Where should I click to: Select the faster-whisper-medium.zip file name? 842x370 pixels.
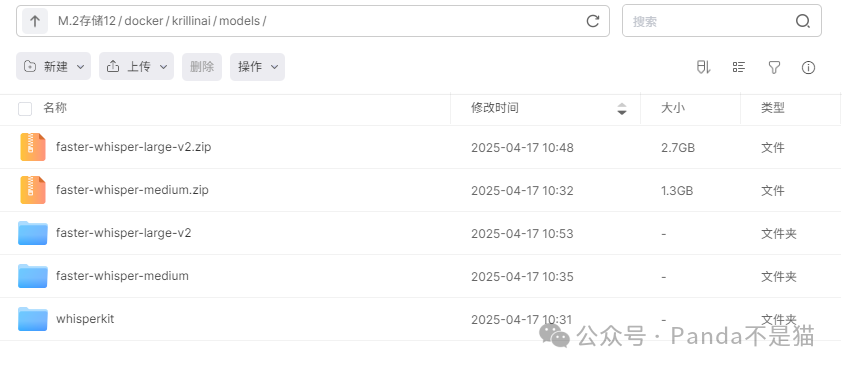132,190
